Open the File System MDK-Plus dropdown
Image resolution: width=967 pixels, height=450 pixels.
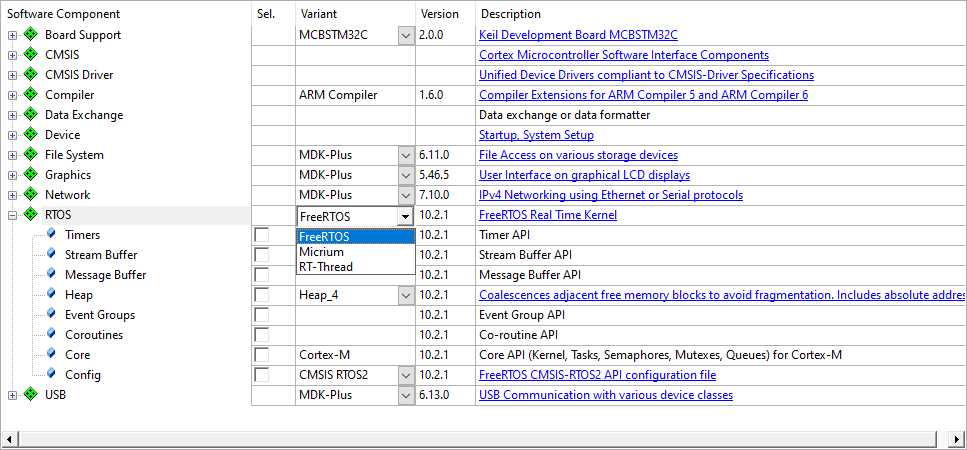pyautogui.click(x=406, y=155)
